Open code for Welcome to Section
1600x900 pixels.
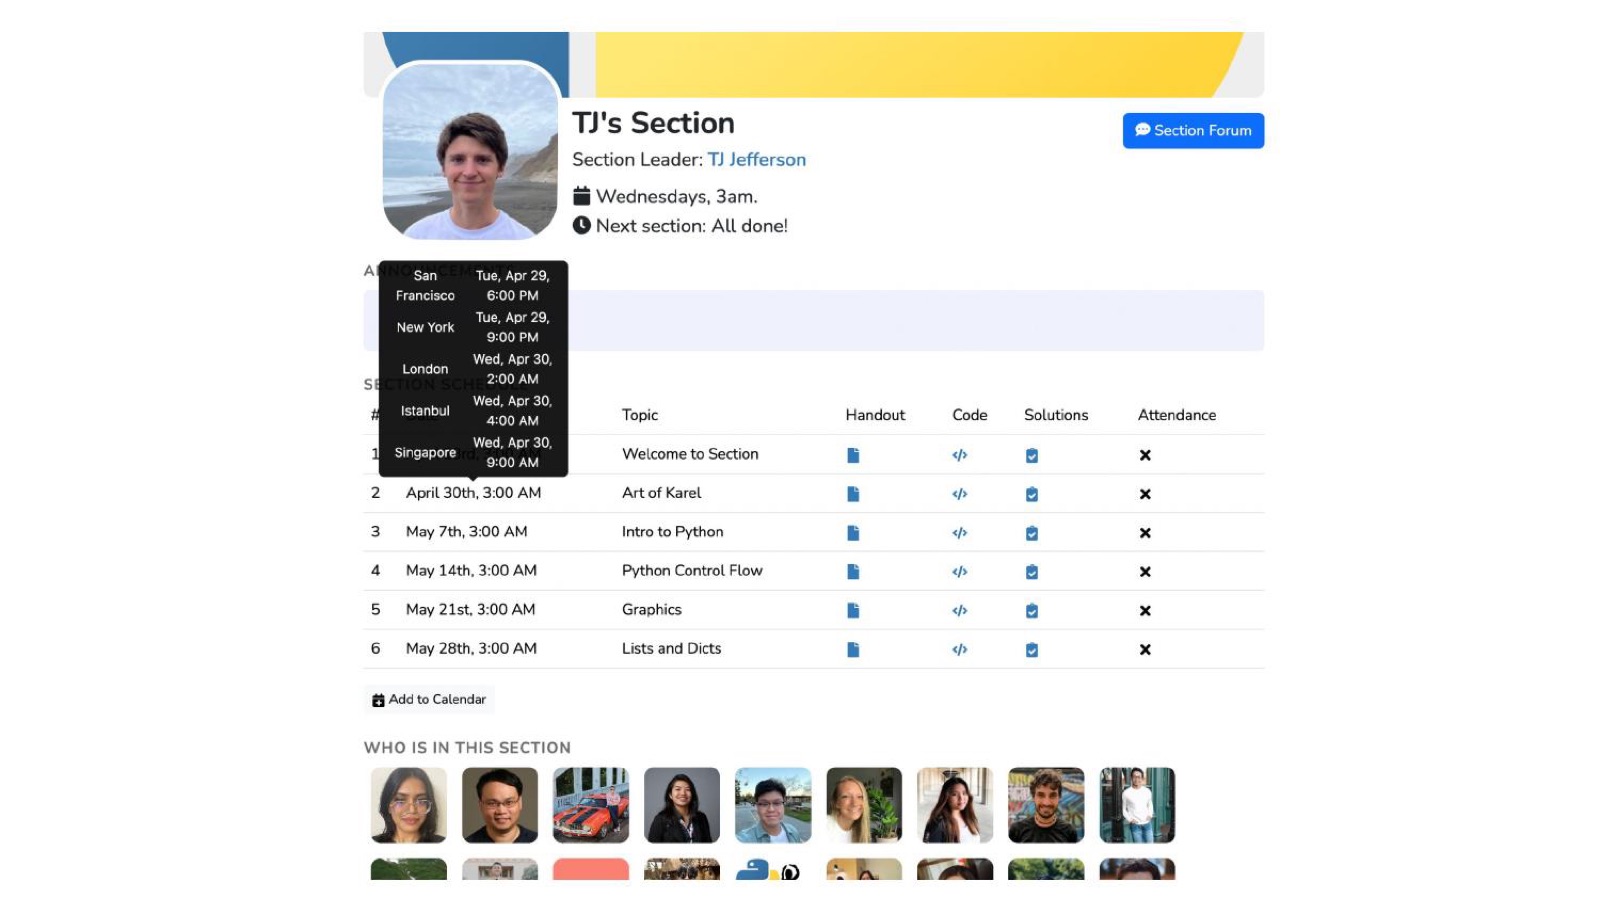960,455
